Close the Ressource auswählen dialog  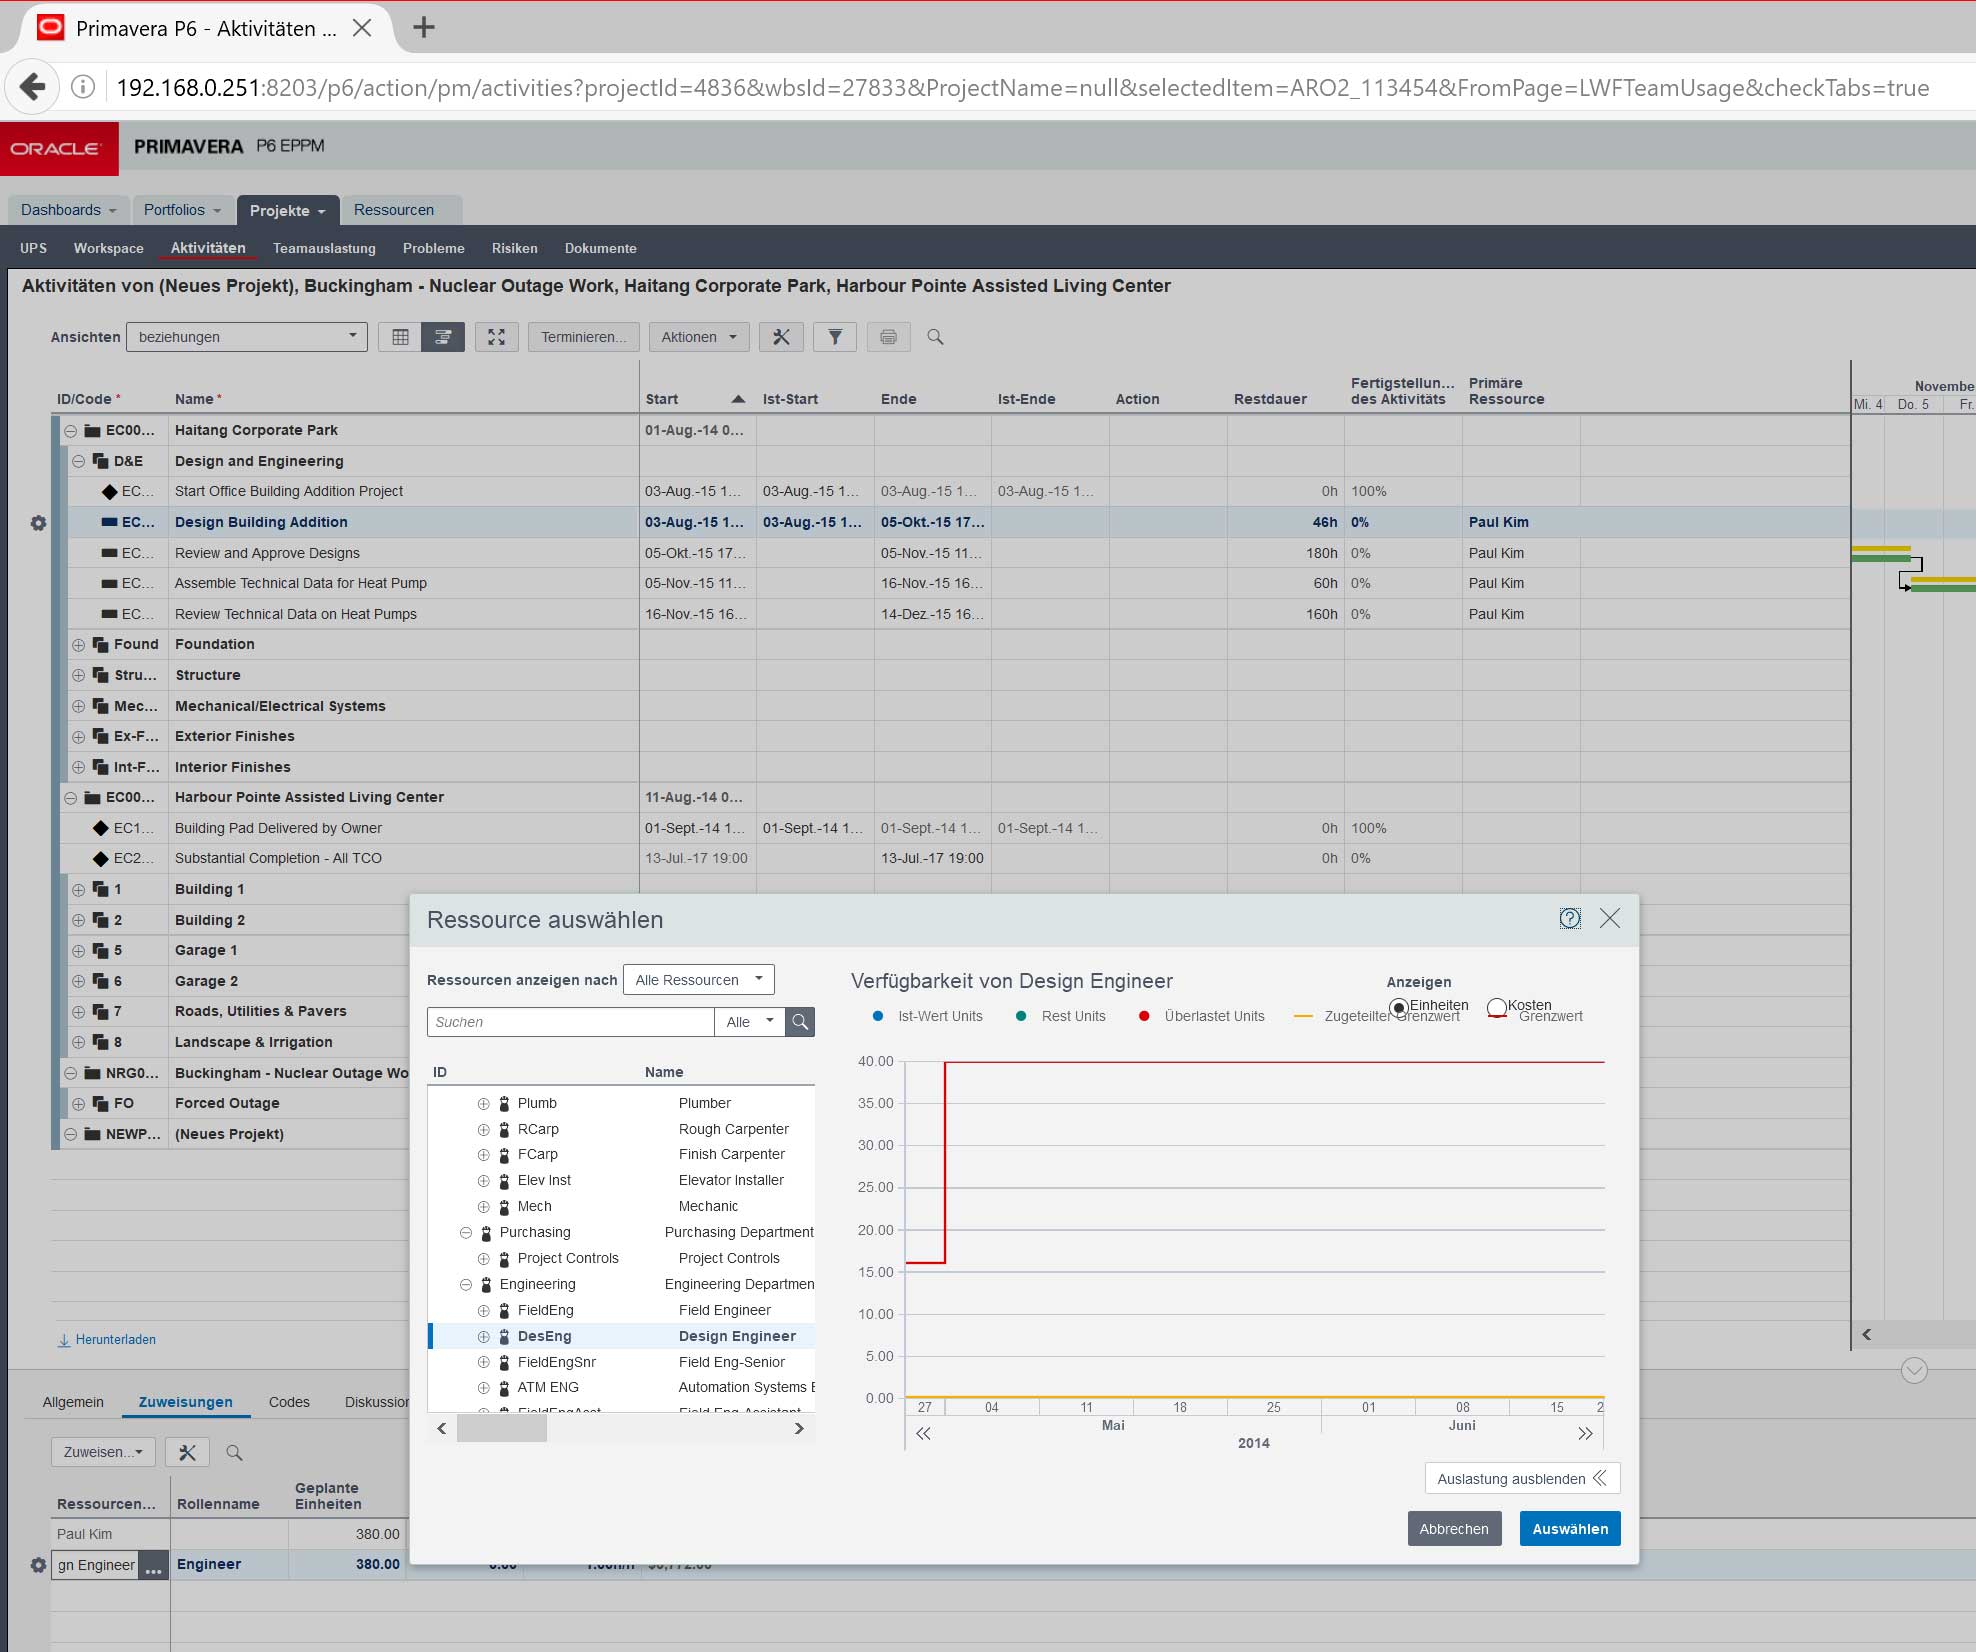point(1610,918)
